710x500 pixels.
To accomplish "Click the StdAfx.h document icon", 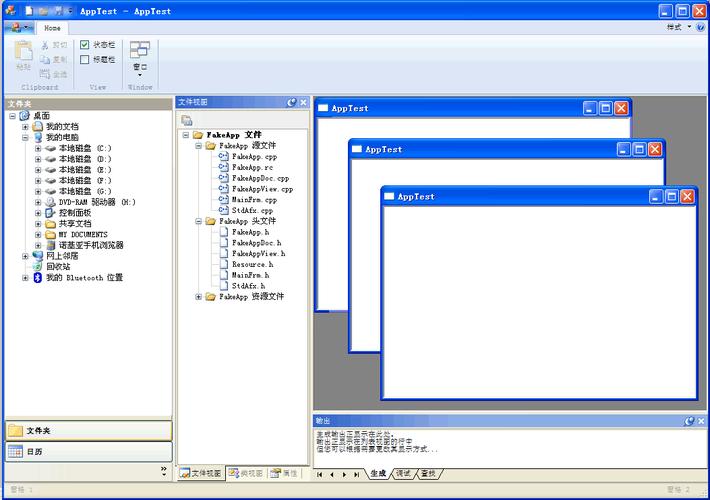I will point(224,285).
